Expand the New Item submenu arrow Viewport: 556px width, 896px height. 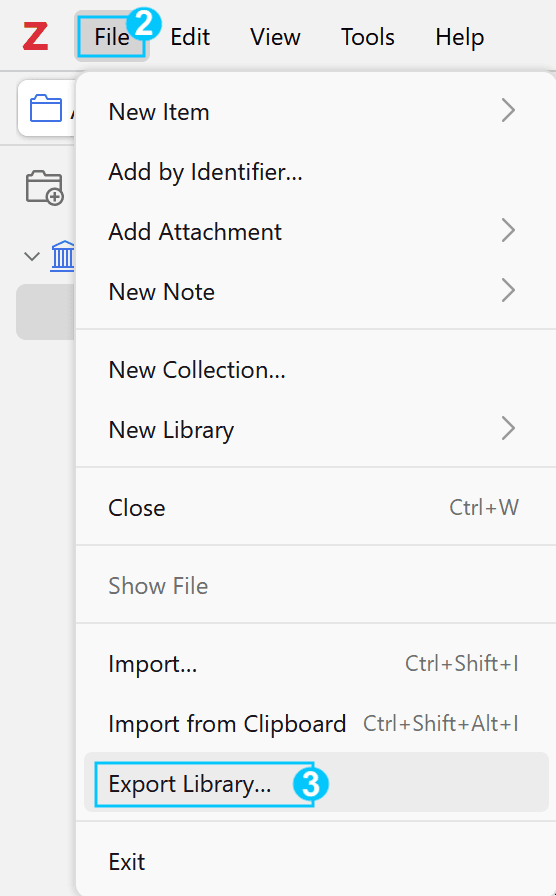(x=508, y=110)
